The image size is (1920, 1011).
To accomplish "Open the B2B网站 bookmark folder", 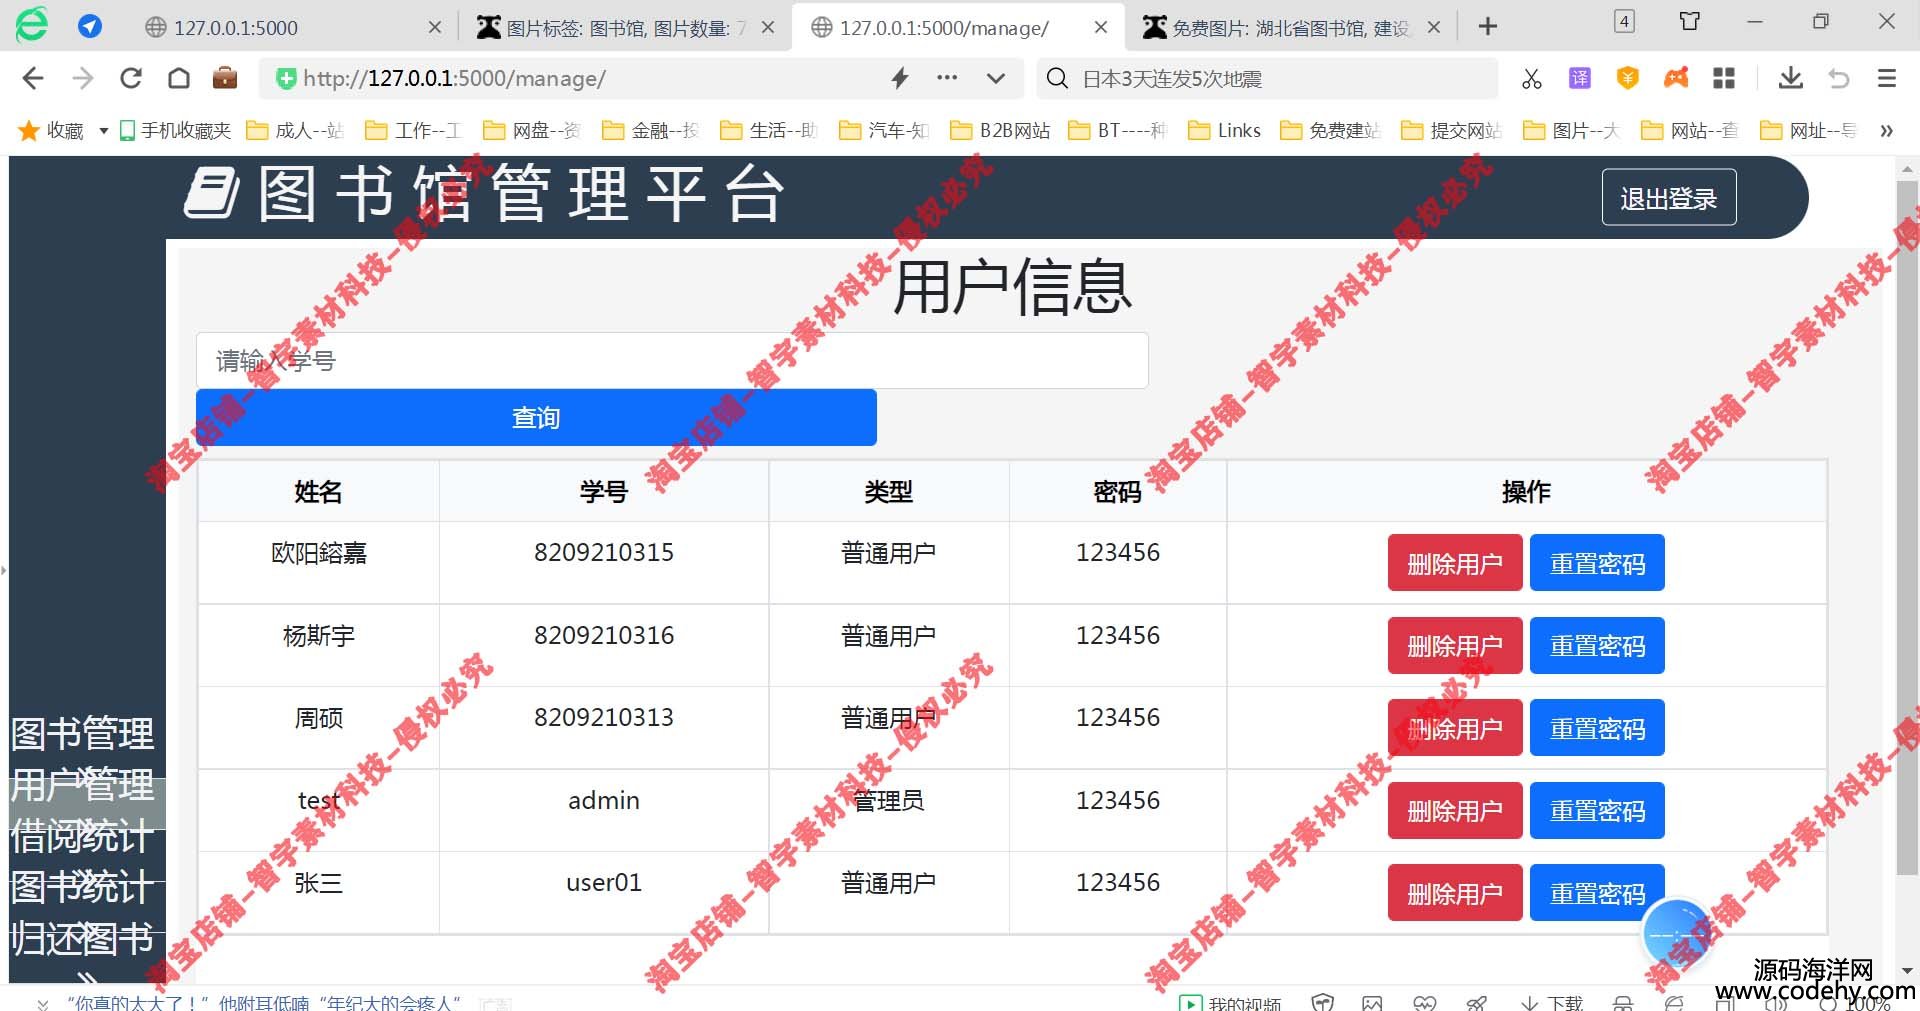I will click(x=1000, y=131).
